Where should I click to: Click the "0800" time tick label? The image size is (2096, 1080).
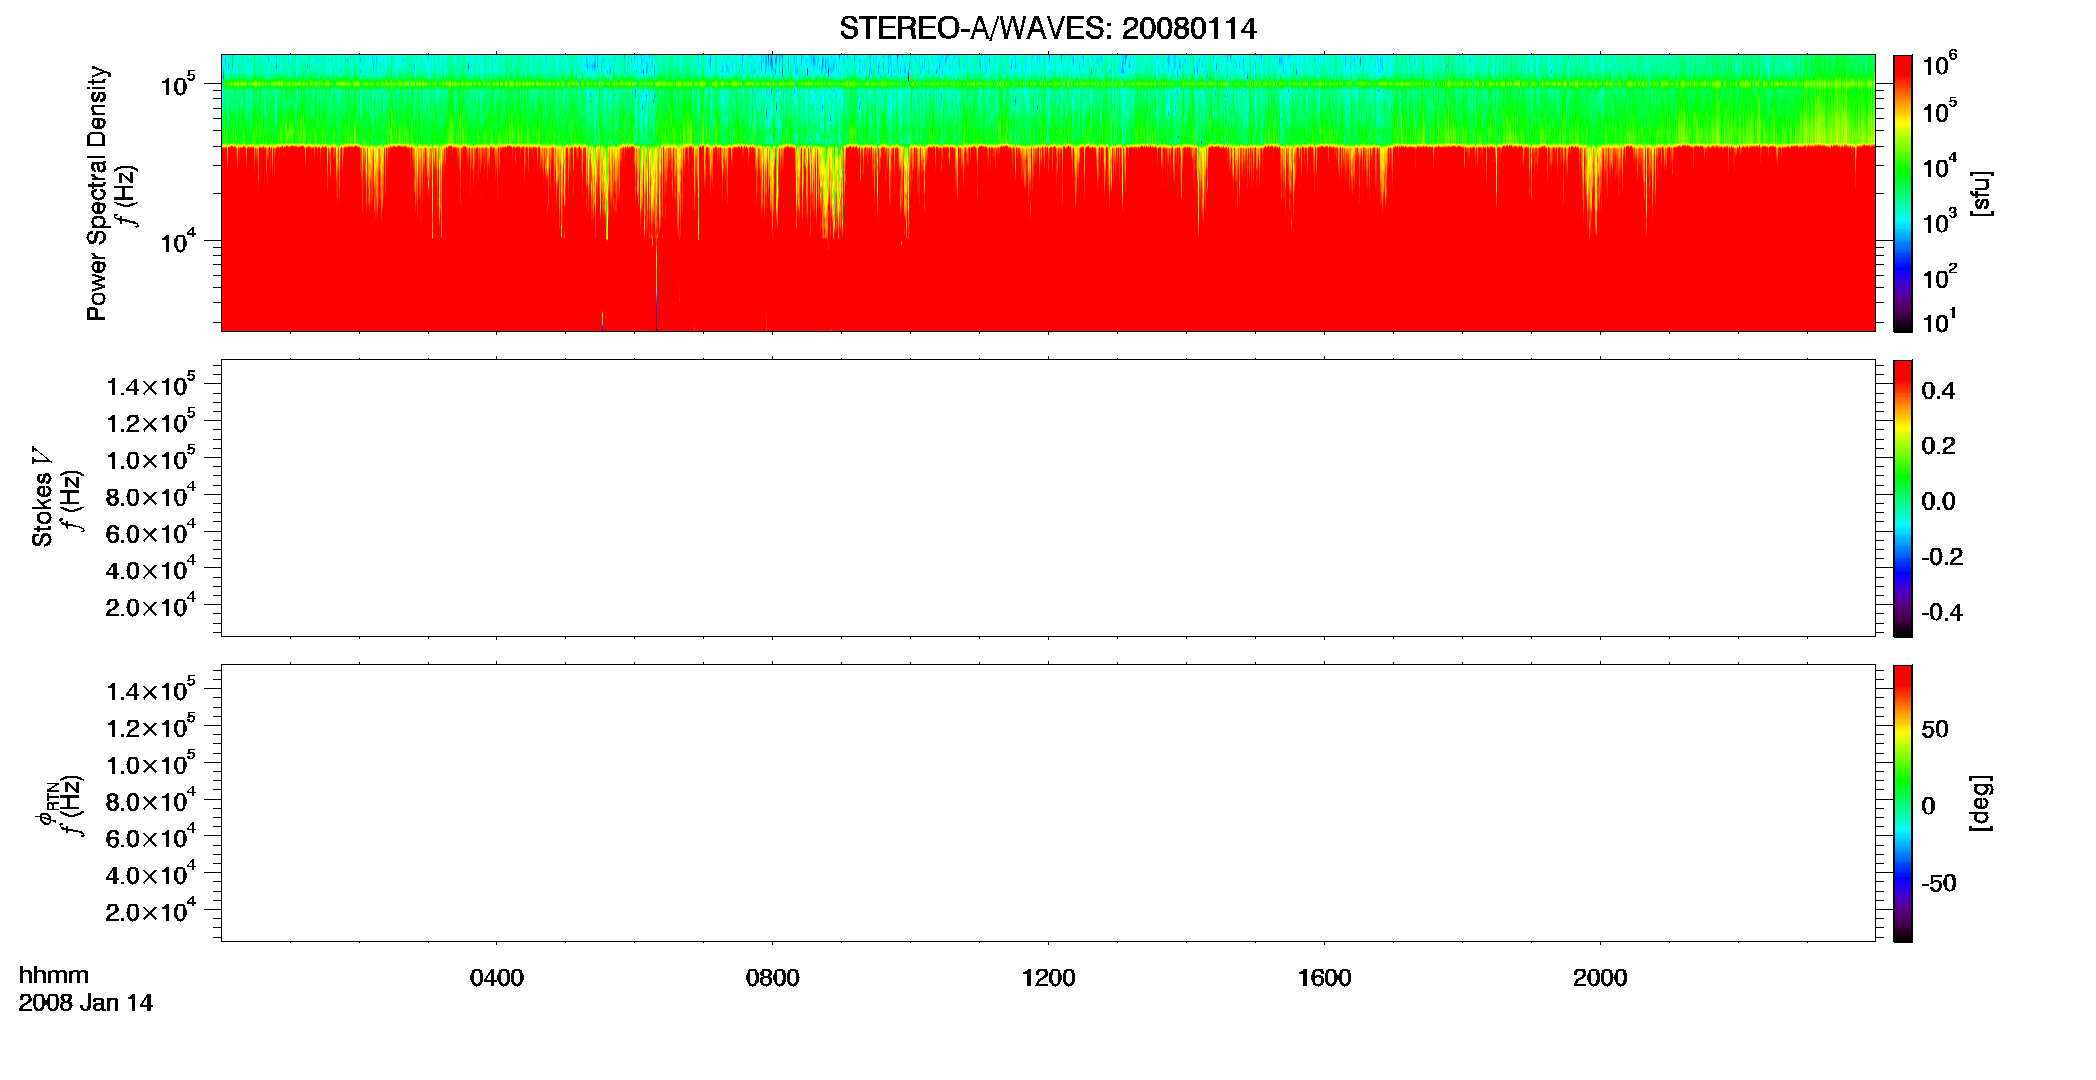tap(772, 978)
